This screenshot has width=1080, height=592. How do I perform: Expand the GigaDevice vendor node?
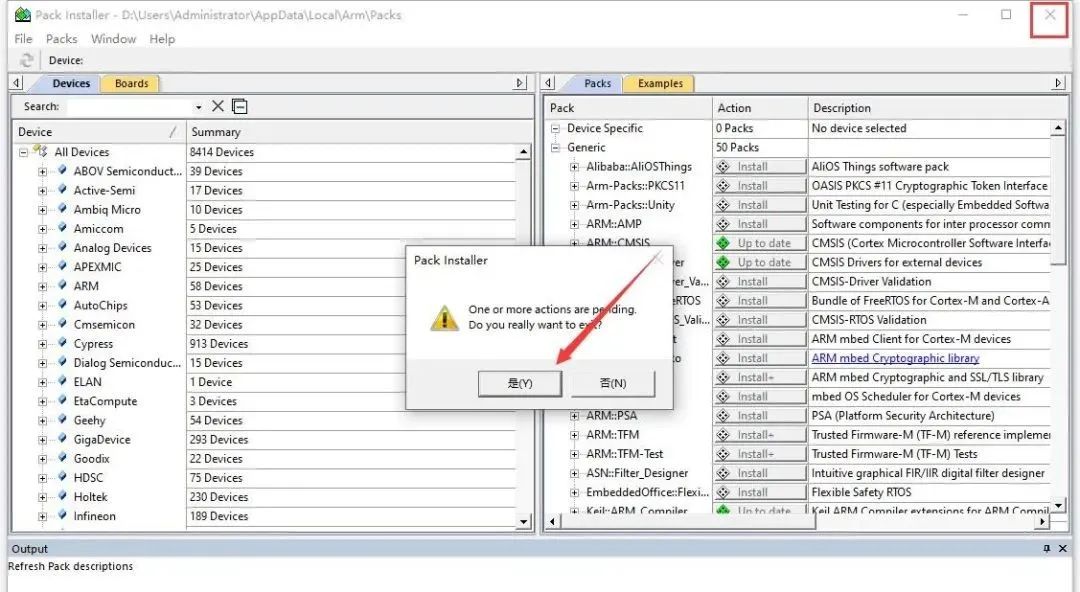pyautogui.click(x=43, y=440)
